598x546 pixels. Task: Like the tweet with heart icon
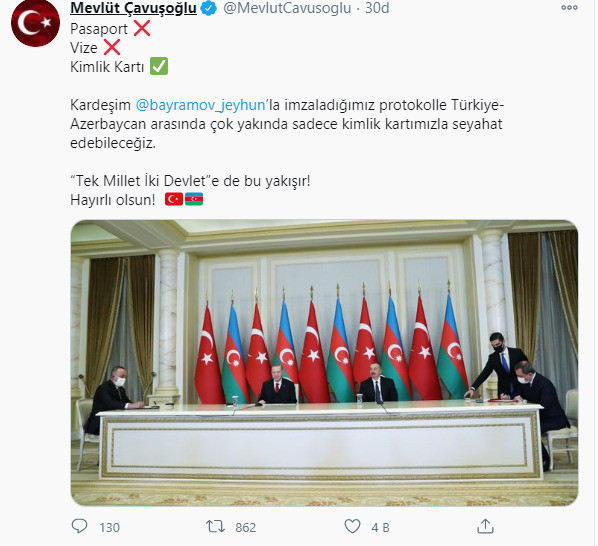click(x=352, y=527)
